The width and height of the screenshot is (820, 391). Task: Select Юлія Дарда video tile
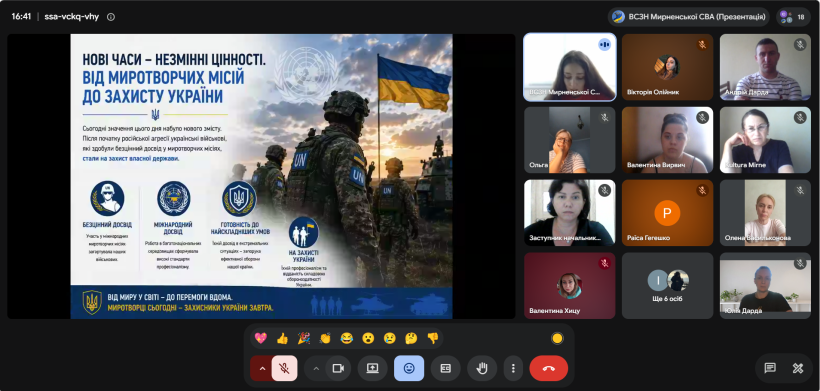[765, 286]
